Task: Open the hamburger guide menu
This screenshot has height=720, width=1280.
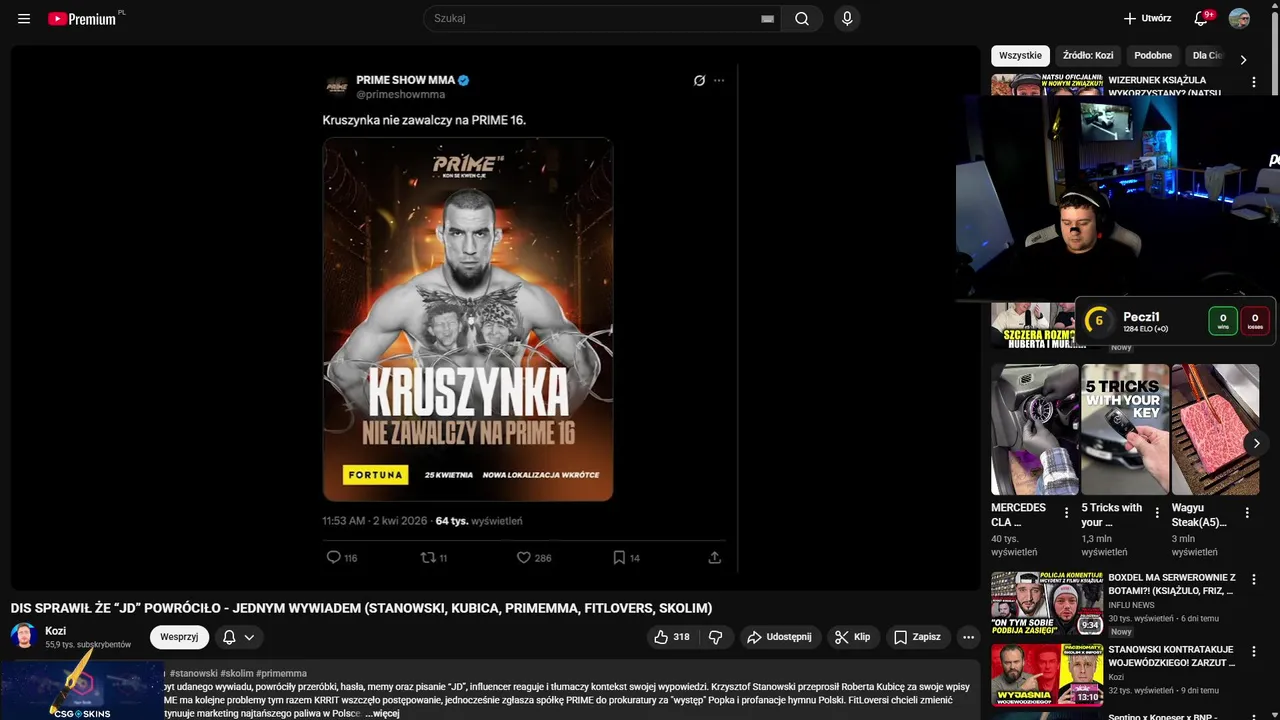Action: click(x=24, y=19)
